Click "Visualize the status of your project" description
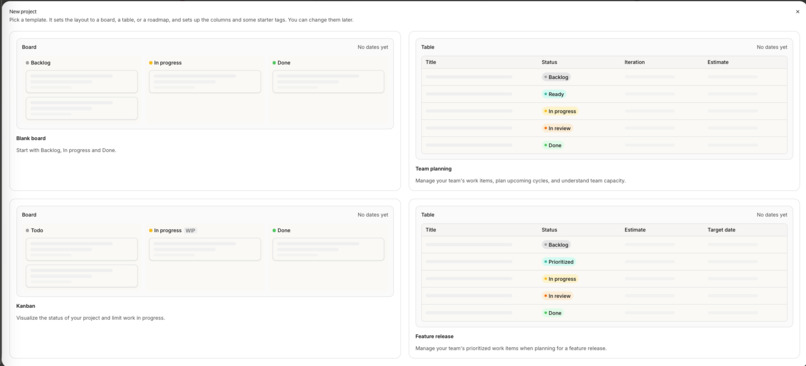Viewport: 806px width, 366px height. [90, 318]
